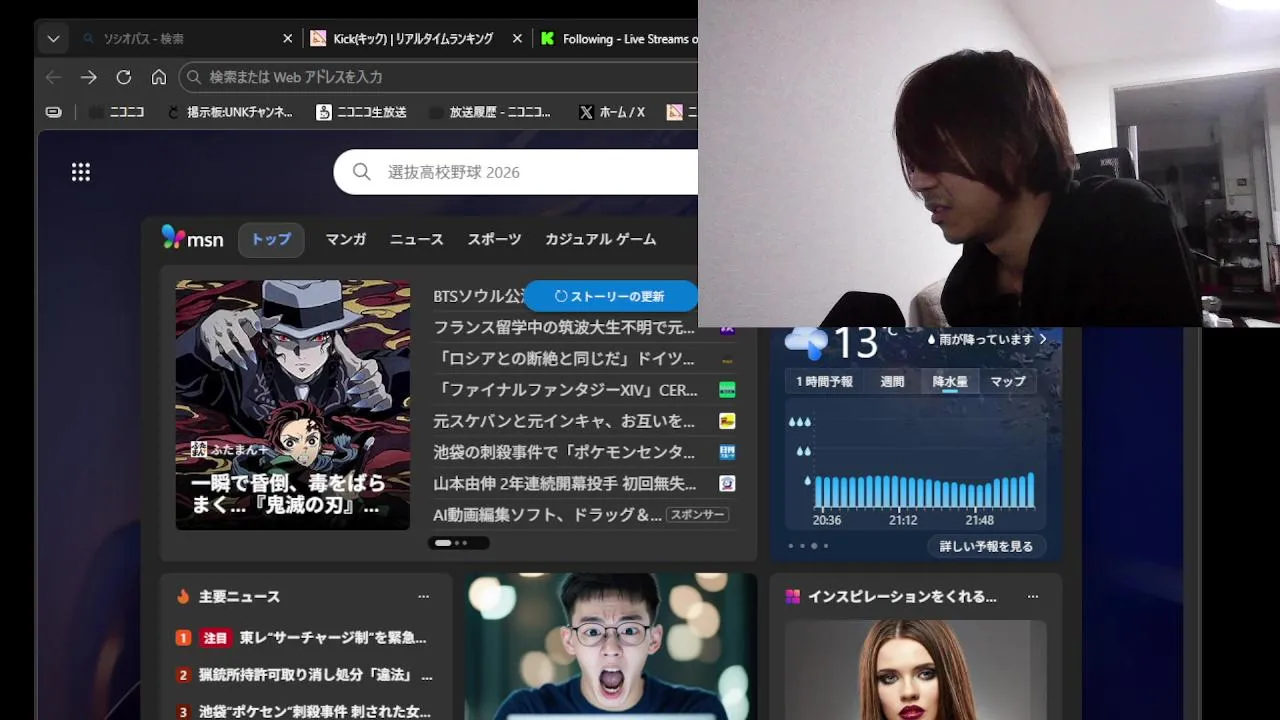Open the tab search dropdown arrow

[x=53, y=39]
